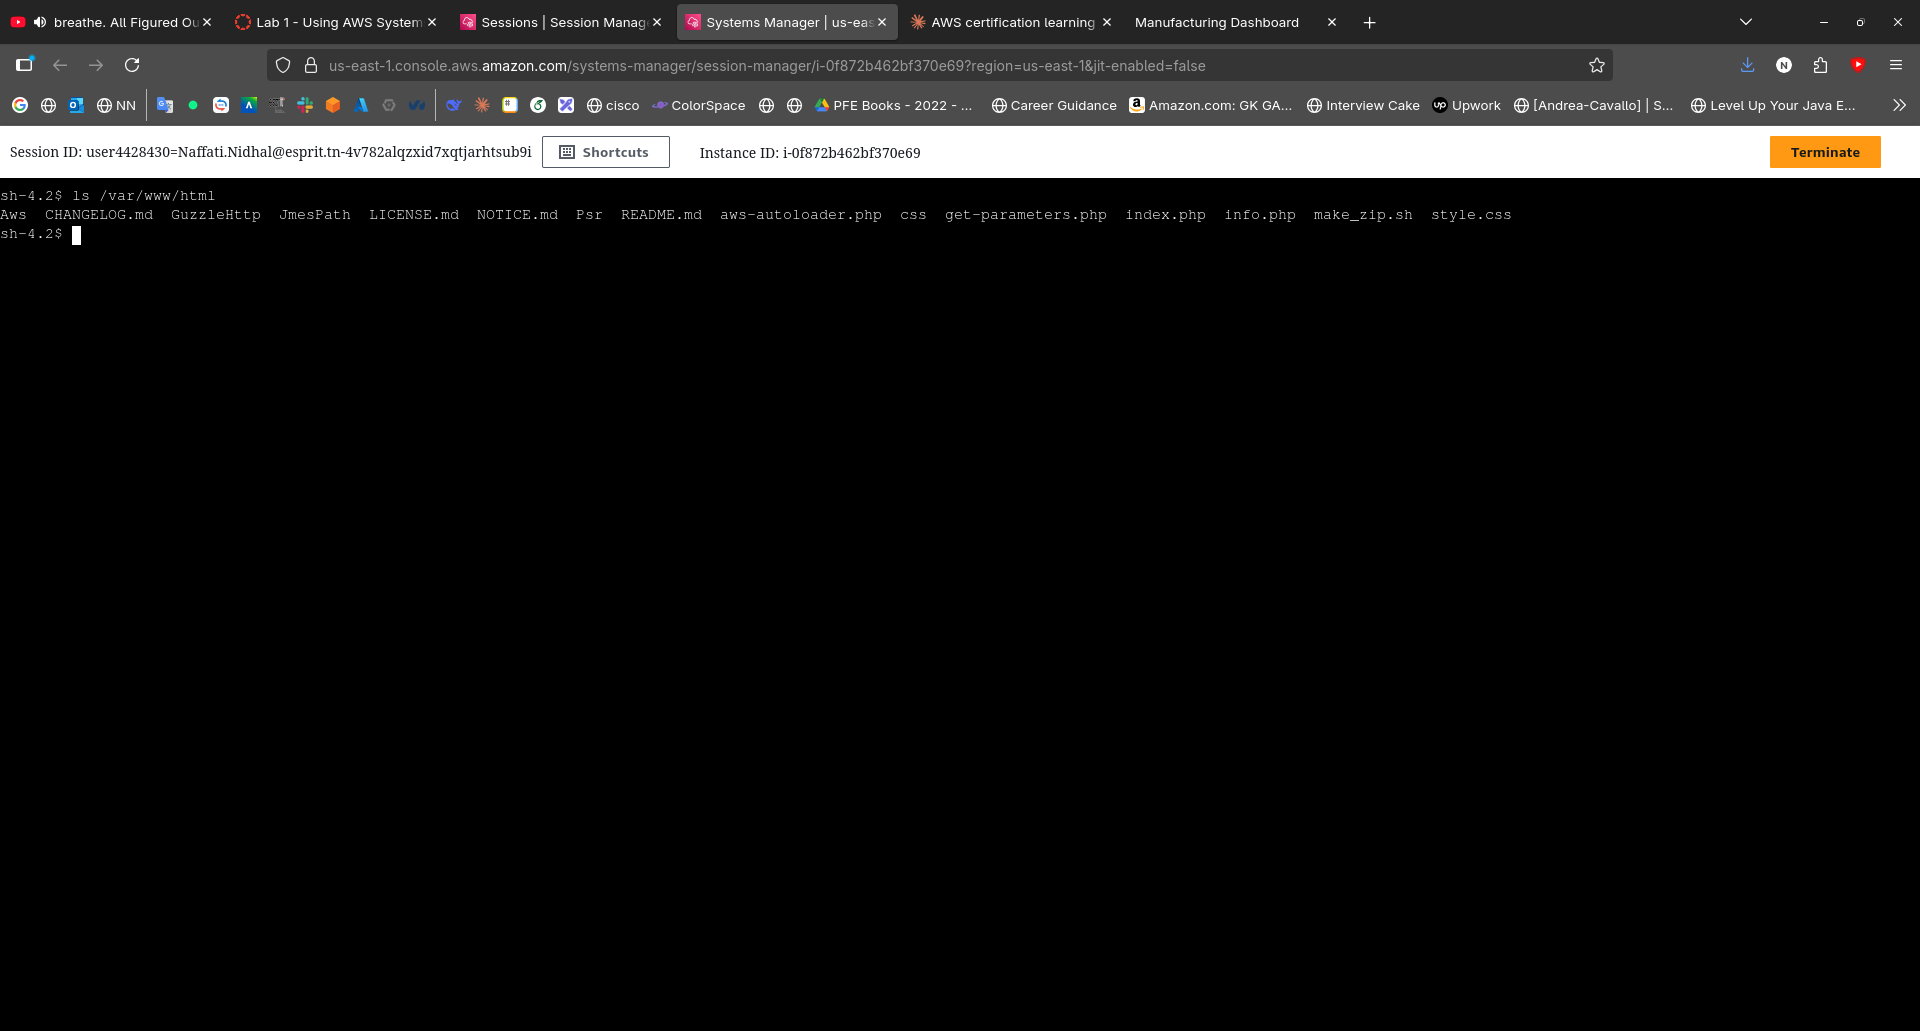Mute the audio on the breathe tab
The height and width of the screenshot is (1031, 1920).
click(x=40, y=22)
